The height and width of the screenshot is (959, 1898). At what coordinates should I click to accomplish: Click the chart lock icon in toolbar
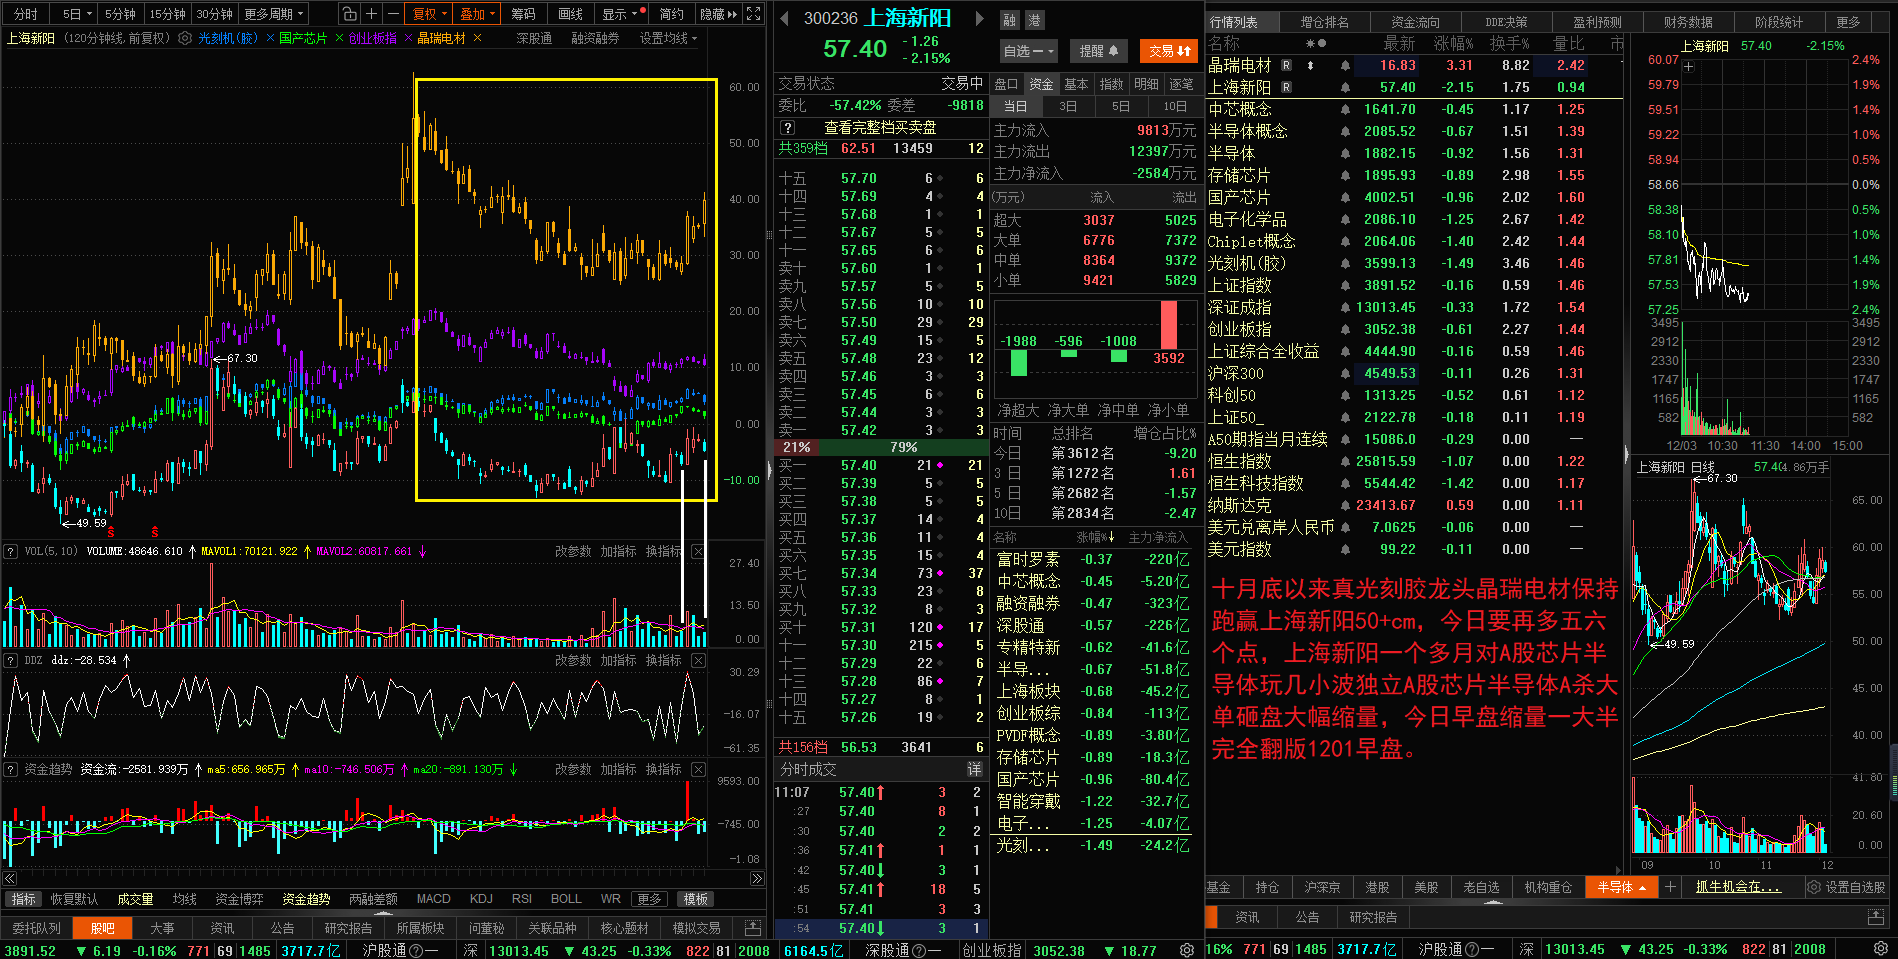coord(349,14)
